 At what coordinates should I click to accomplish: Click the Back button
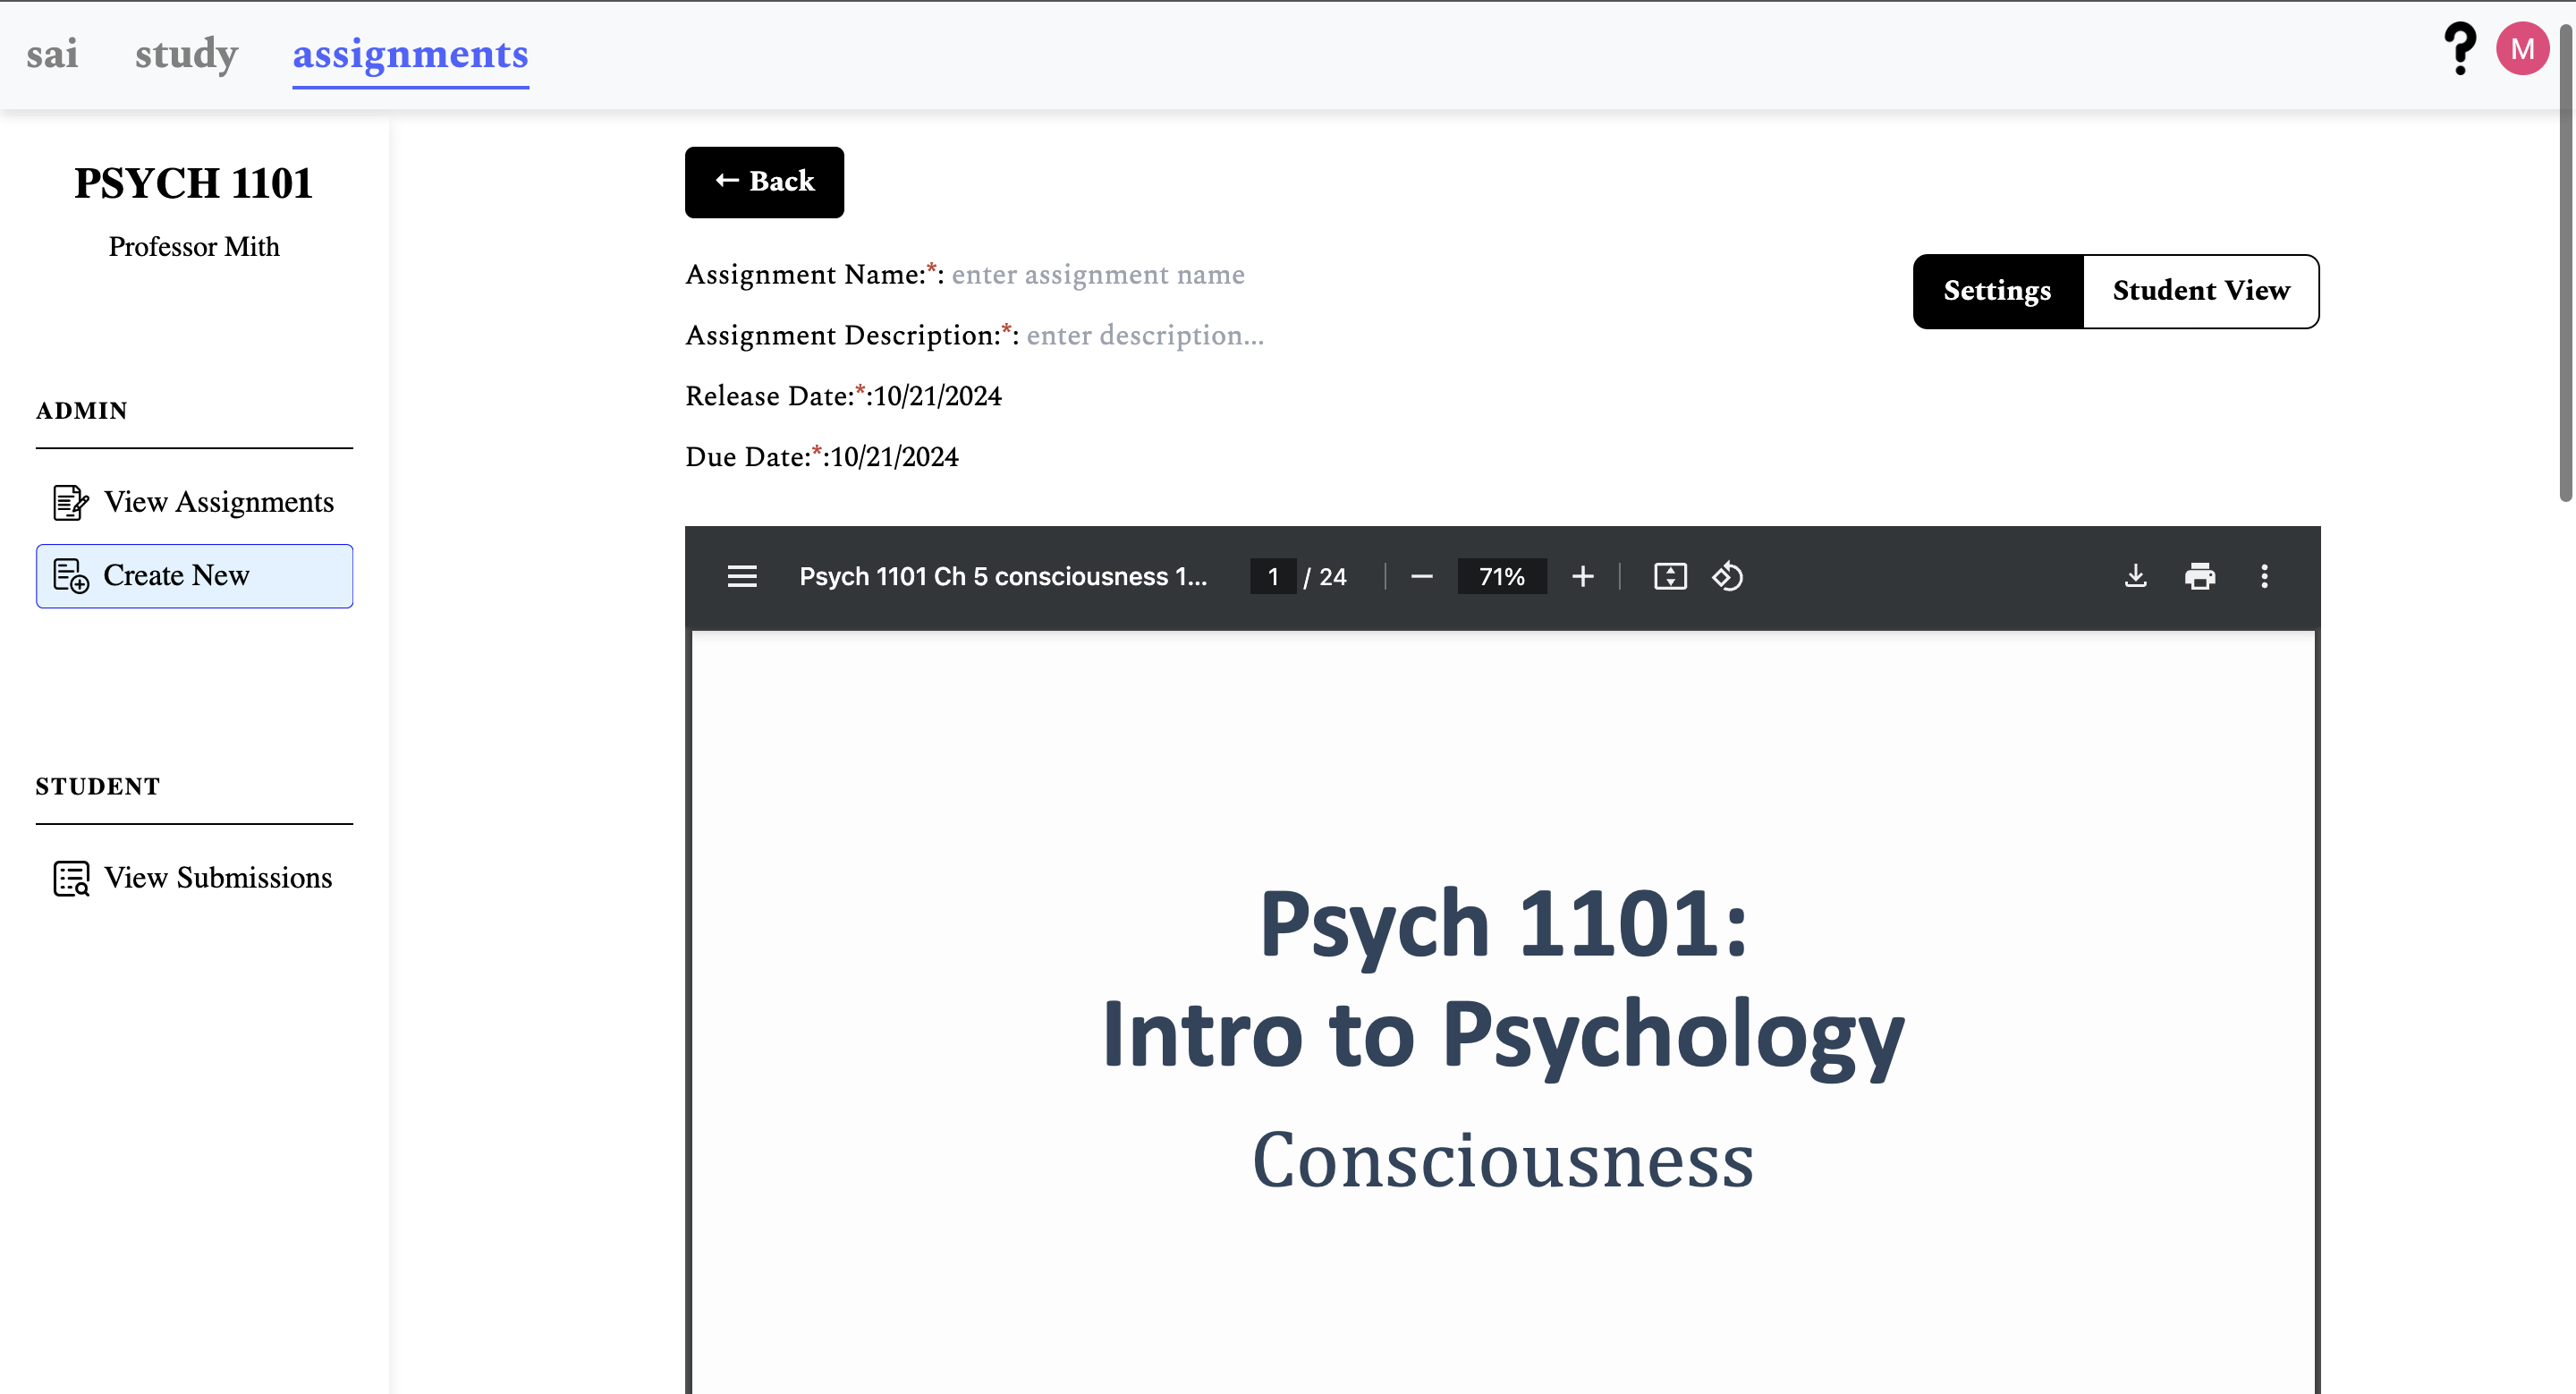[764, 182]
